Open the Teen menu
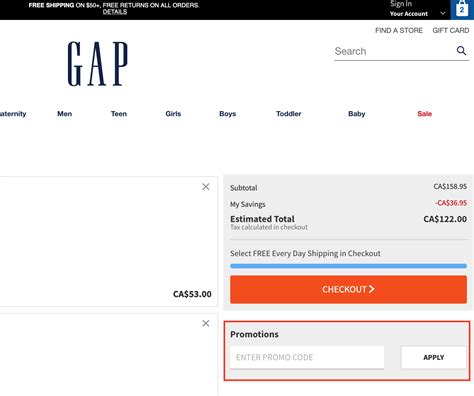Image resolution: width=474 pixels, height=396 pixels. tap(119, 114)
